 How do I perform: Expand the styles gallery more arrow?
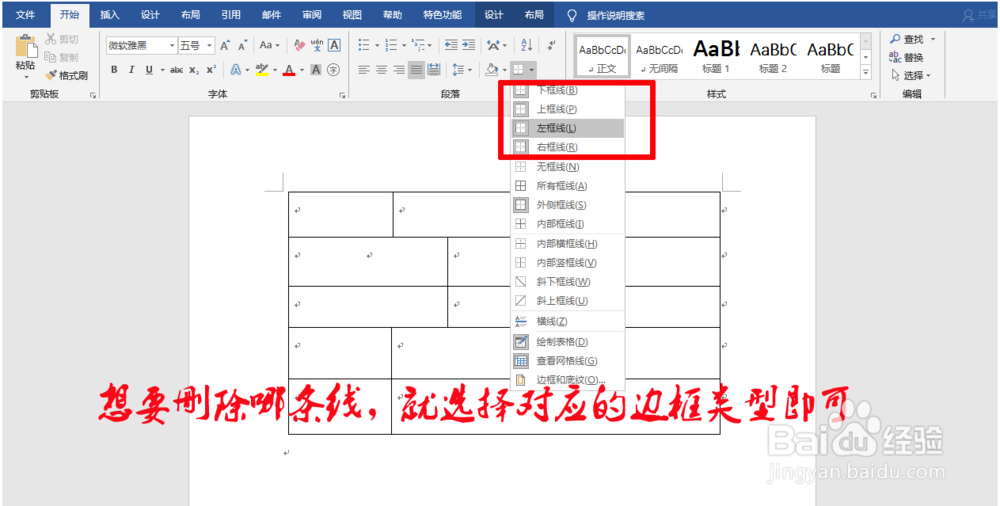pyautogui.click(x=865, y=73)
